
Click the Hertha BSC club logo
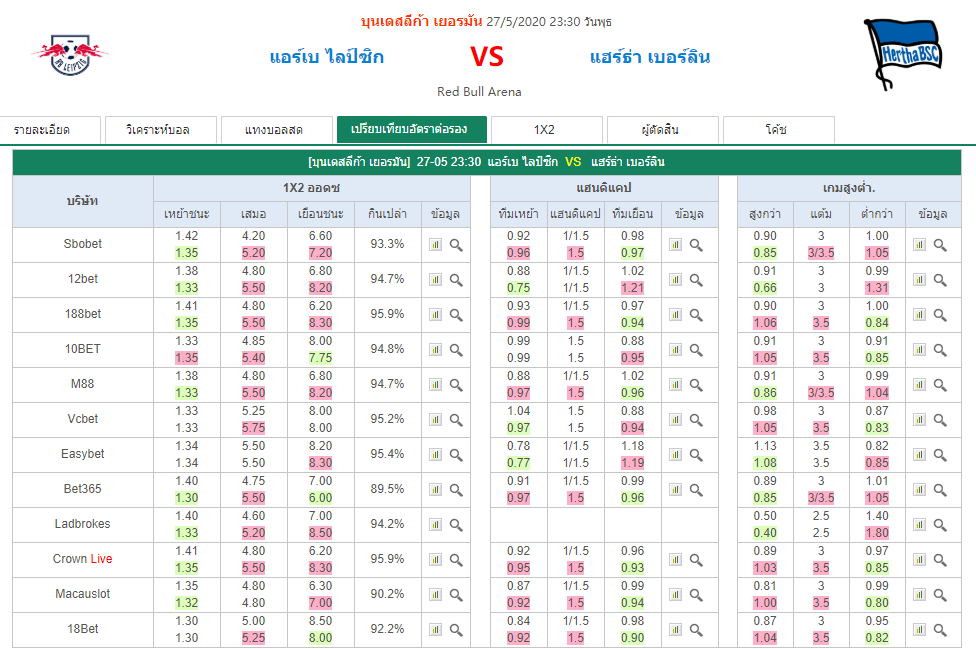903,54
